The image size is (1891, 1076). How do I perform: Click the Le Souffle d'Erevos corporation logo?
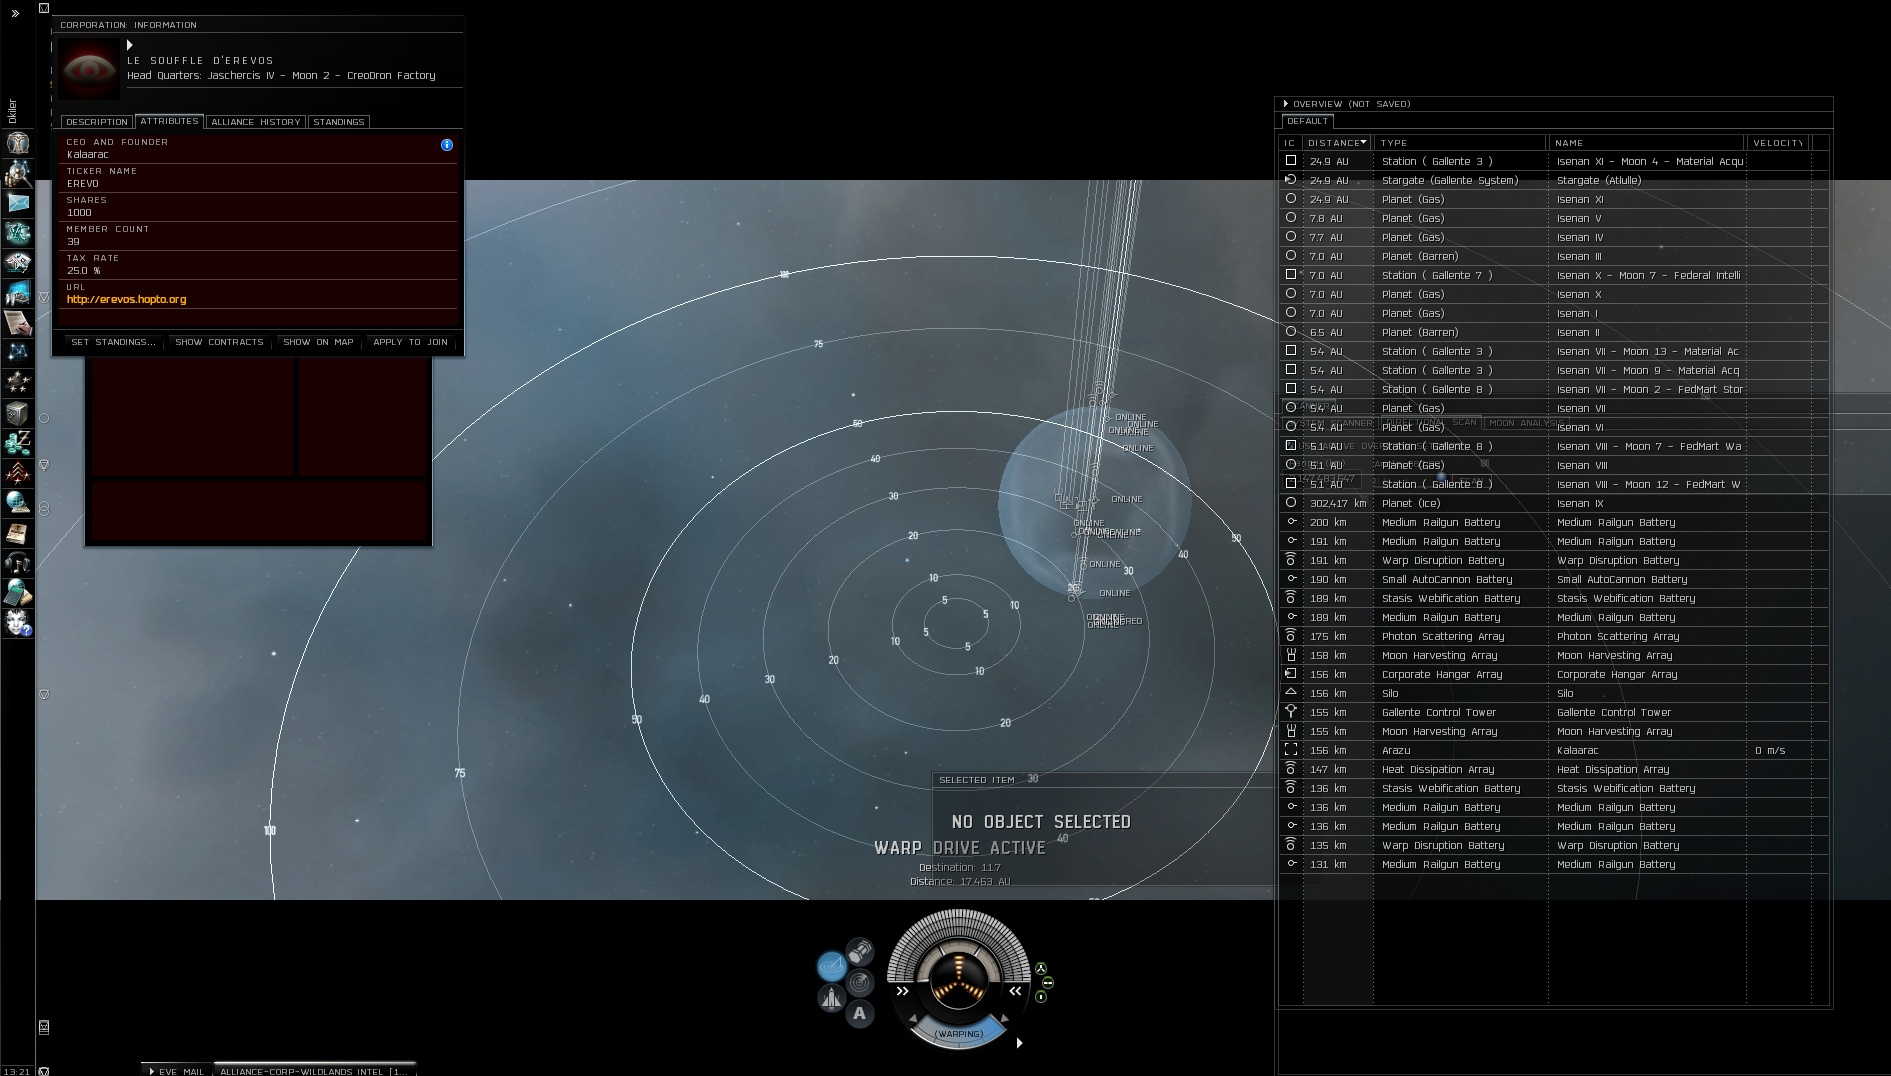(89, 68)
